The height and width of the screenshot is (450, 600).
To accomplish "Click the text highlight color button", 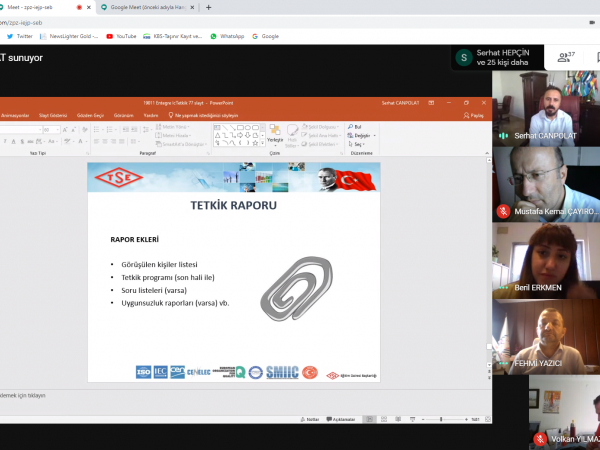I will pos(67,141).
